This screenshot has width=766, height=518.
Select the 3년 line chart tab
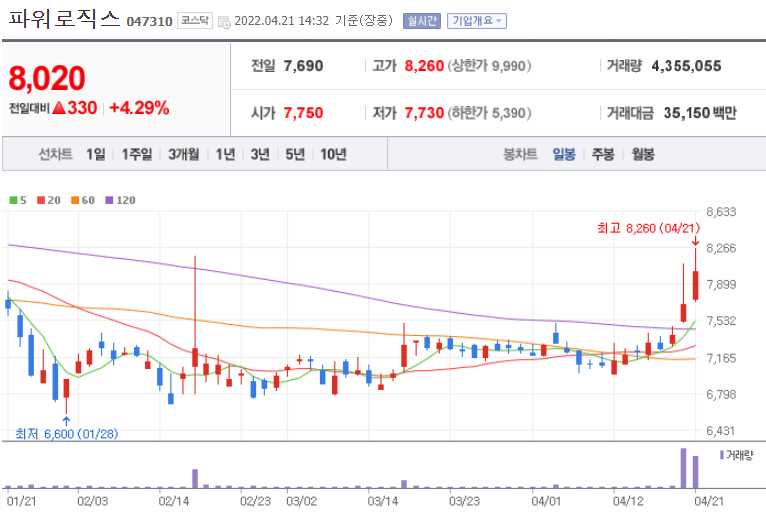260,154
